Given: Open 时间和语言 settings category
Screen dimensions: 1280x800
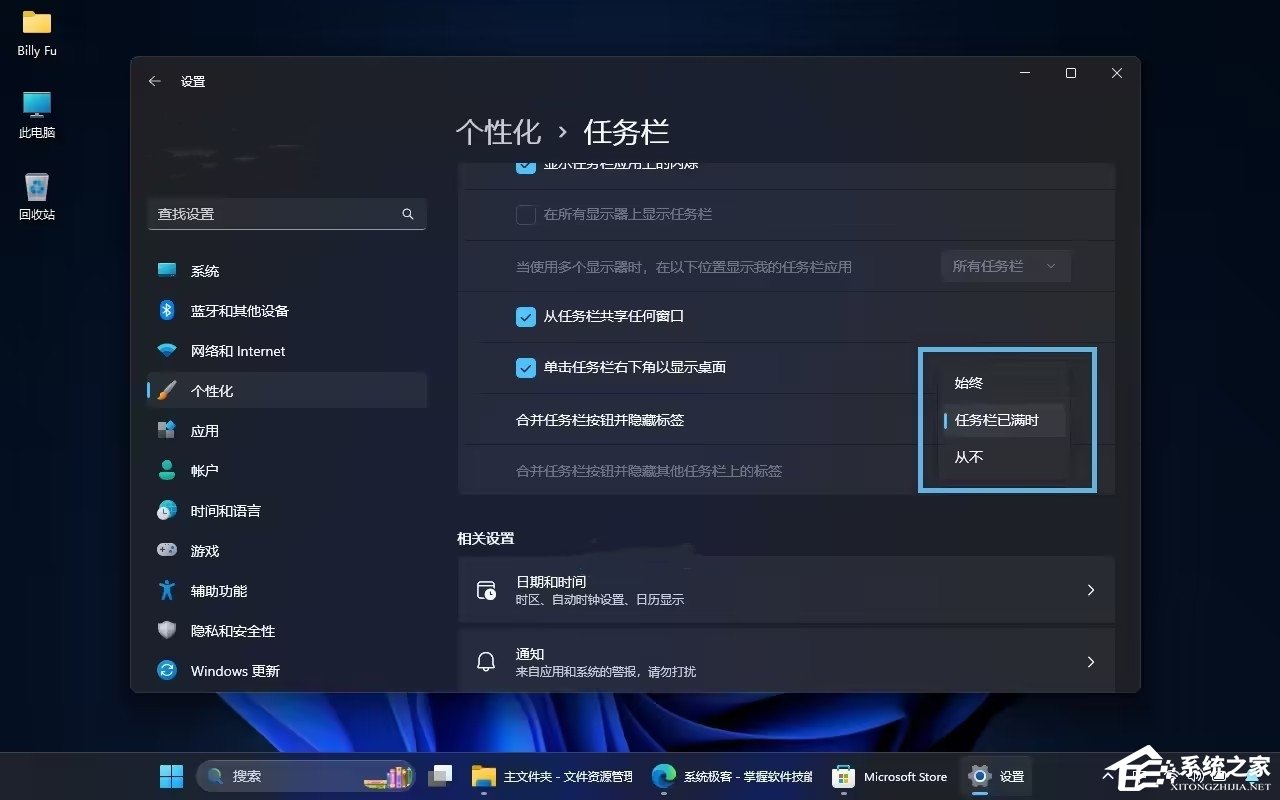Looking at the screenshot, I should [x=287, y=511].
